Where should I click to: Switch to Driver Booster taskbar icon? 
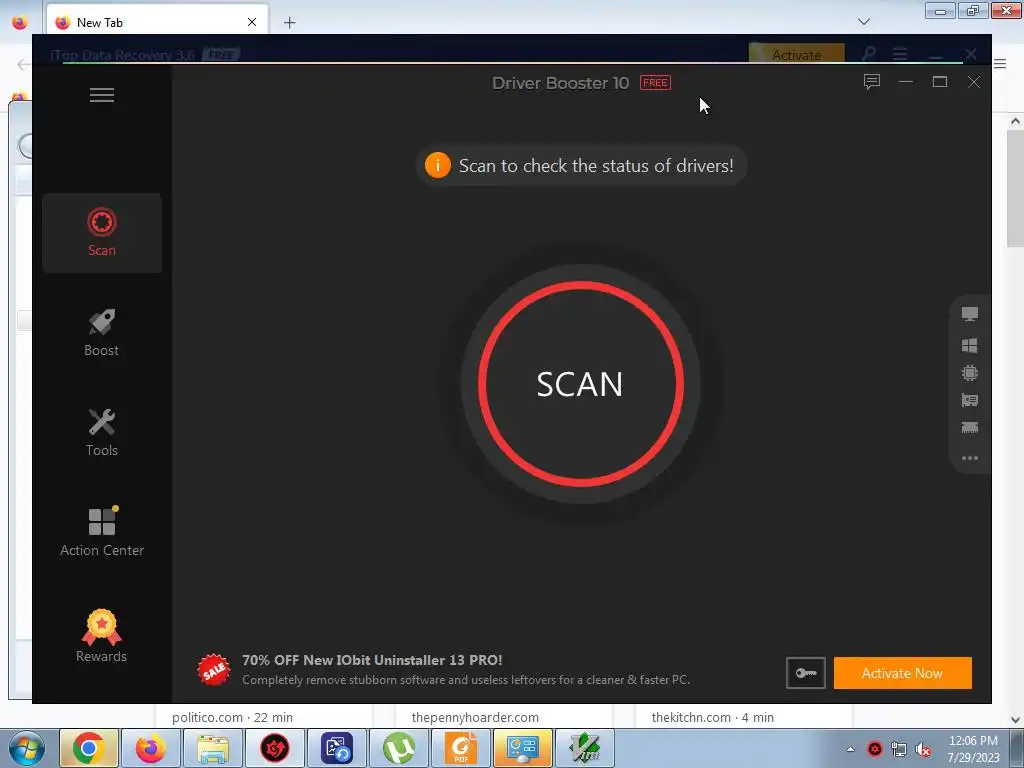(275, 748)
